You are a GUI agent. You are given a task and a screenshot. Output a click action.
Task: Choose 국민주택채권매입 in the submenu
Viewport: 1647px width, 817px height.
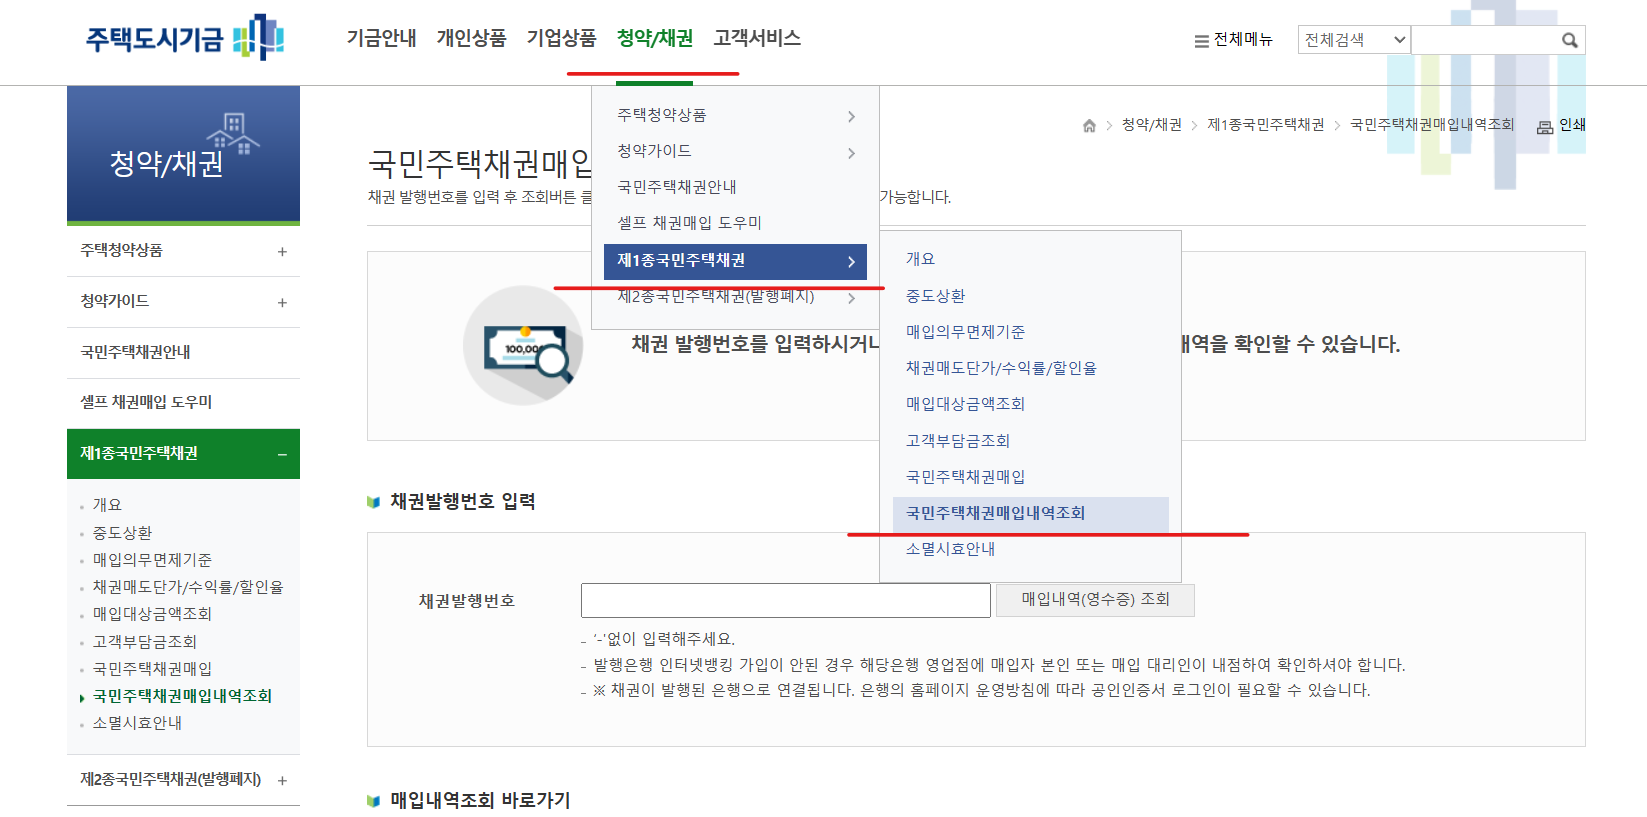click(965, 477)
